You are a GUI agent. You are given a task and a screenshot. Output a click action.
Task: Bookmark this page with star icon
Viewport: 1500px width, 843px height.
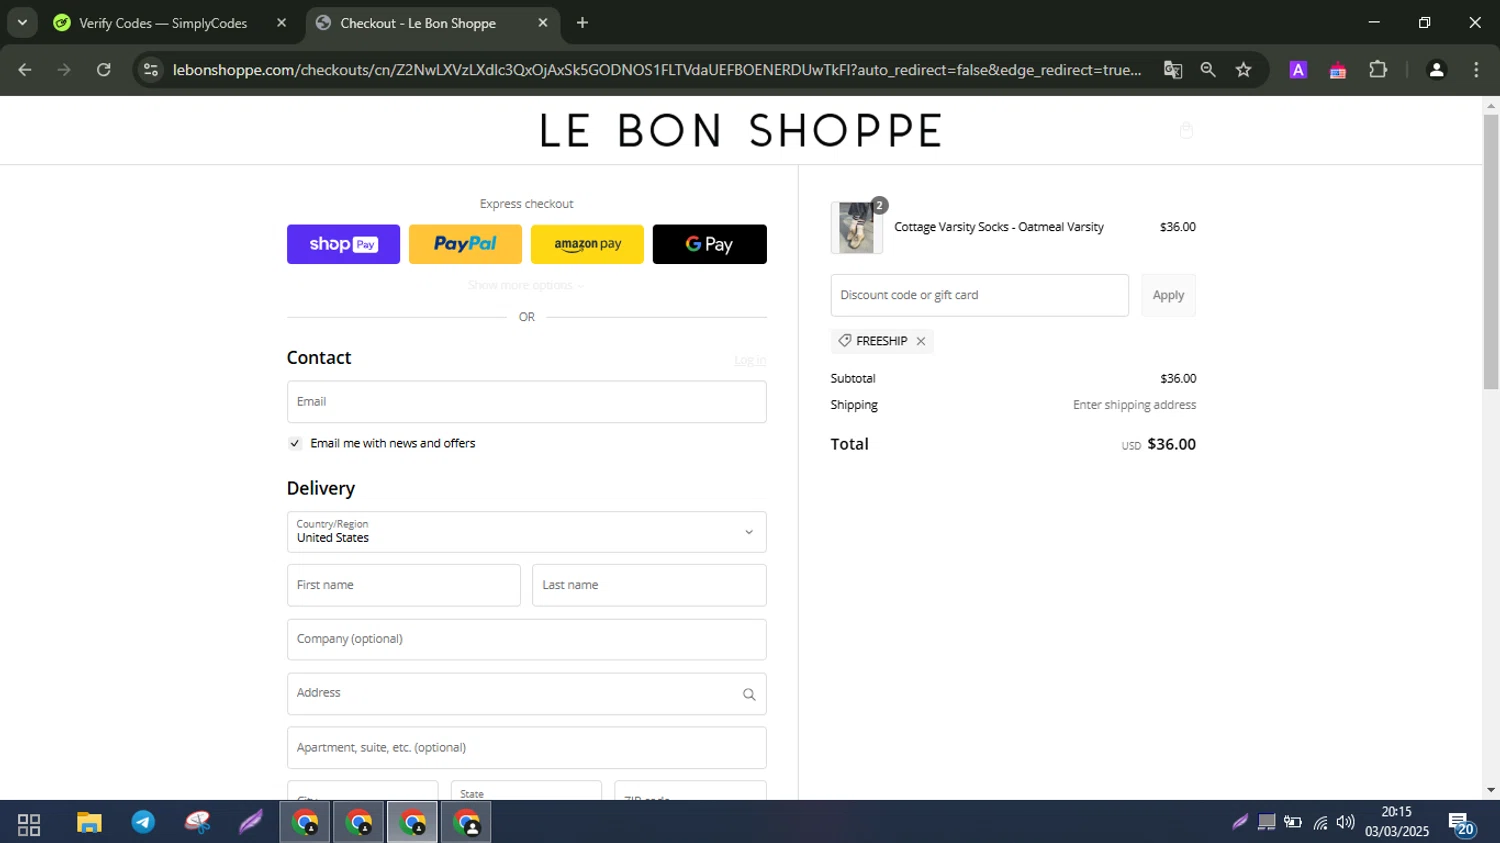point(1243,70)
